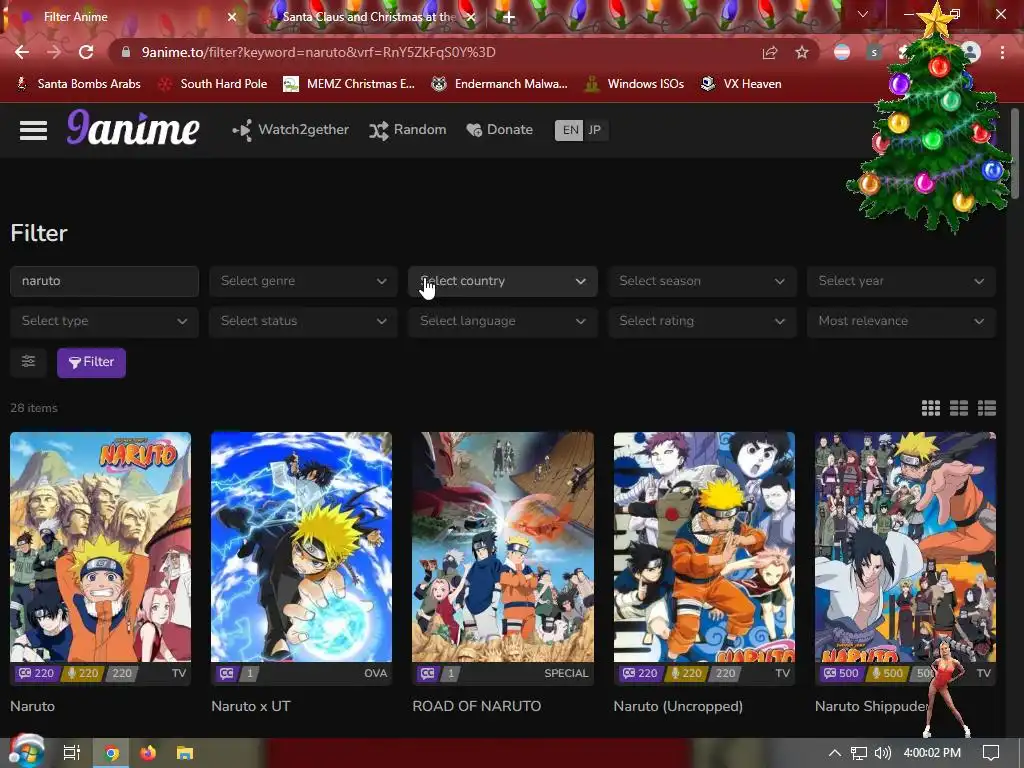Open the notification center icon
Screen dimensions: 1024x768
coord(991,753)
